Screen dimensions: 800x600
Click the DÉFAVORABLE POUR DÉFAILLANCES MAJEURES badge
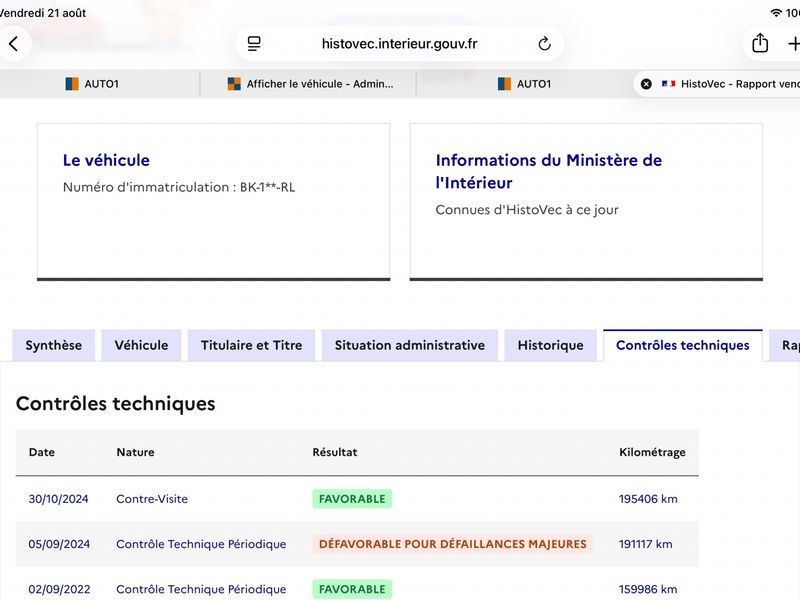point(453,544)
